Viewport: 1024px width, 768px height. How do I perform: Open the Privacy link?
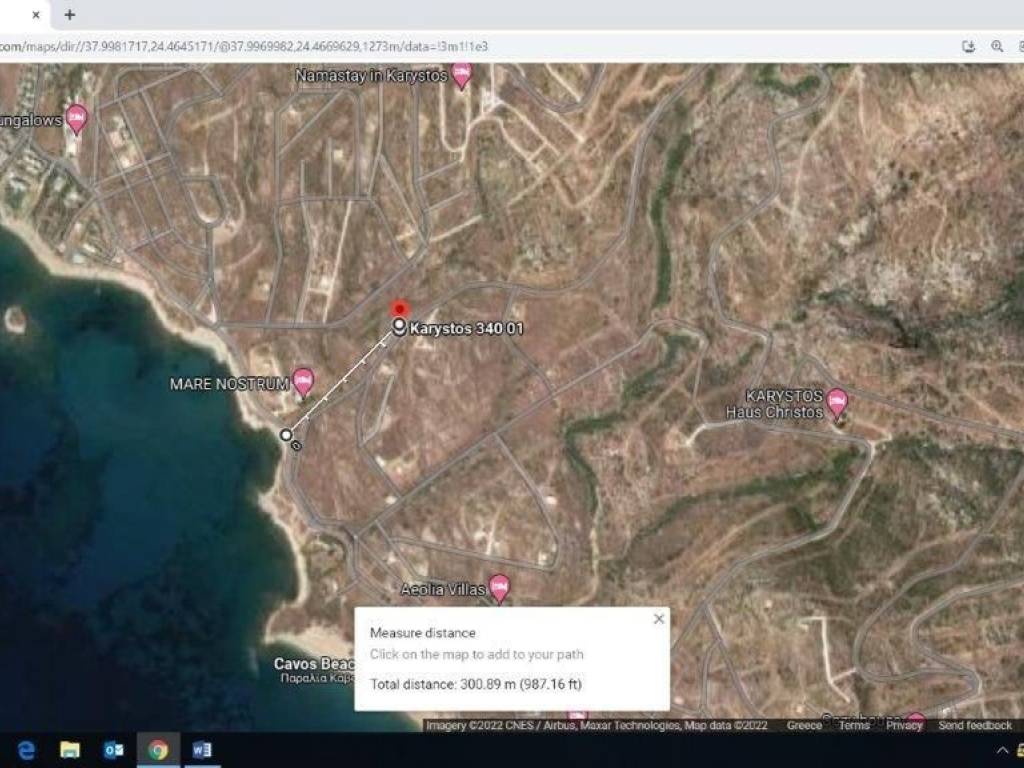coord(903,725)
